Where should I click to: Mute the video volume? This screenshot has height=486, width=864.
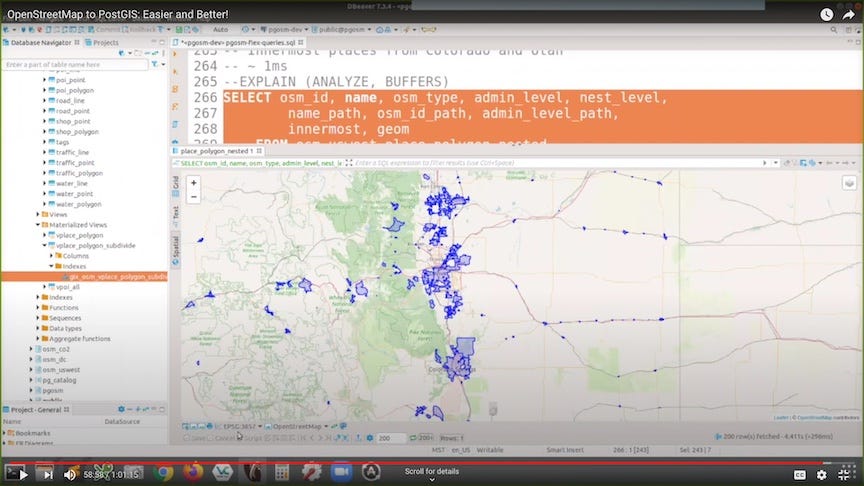coord(70,474)
